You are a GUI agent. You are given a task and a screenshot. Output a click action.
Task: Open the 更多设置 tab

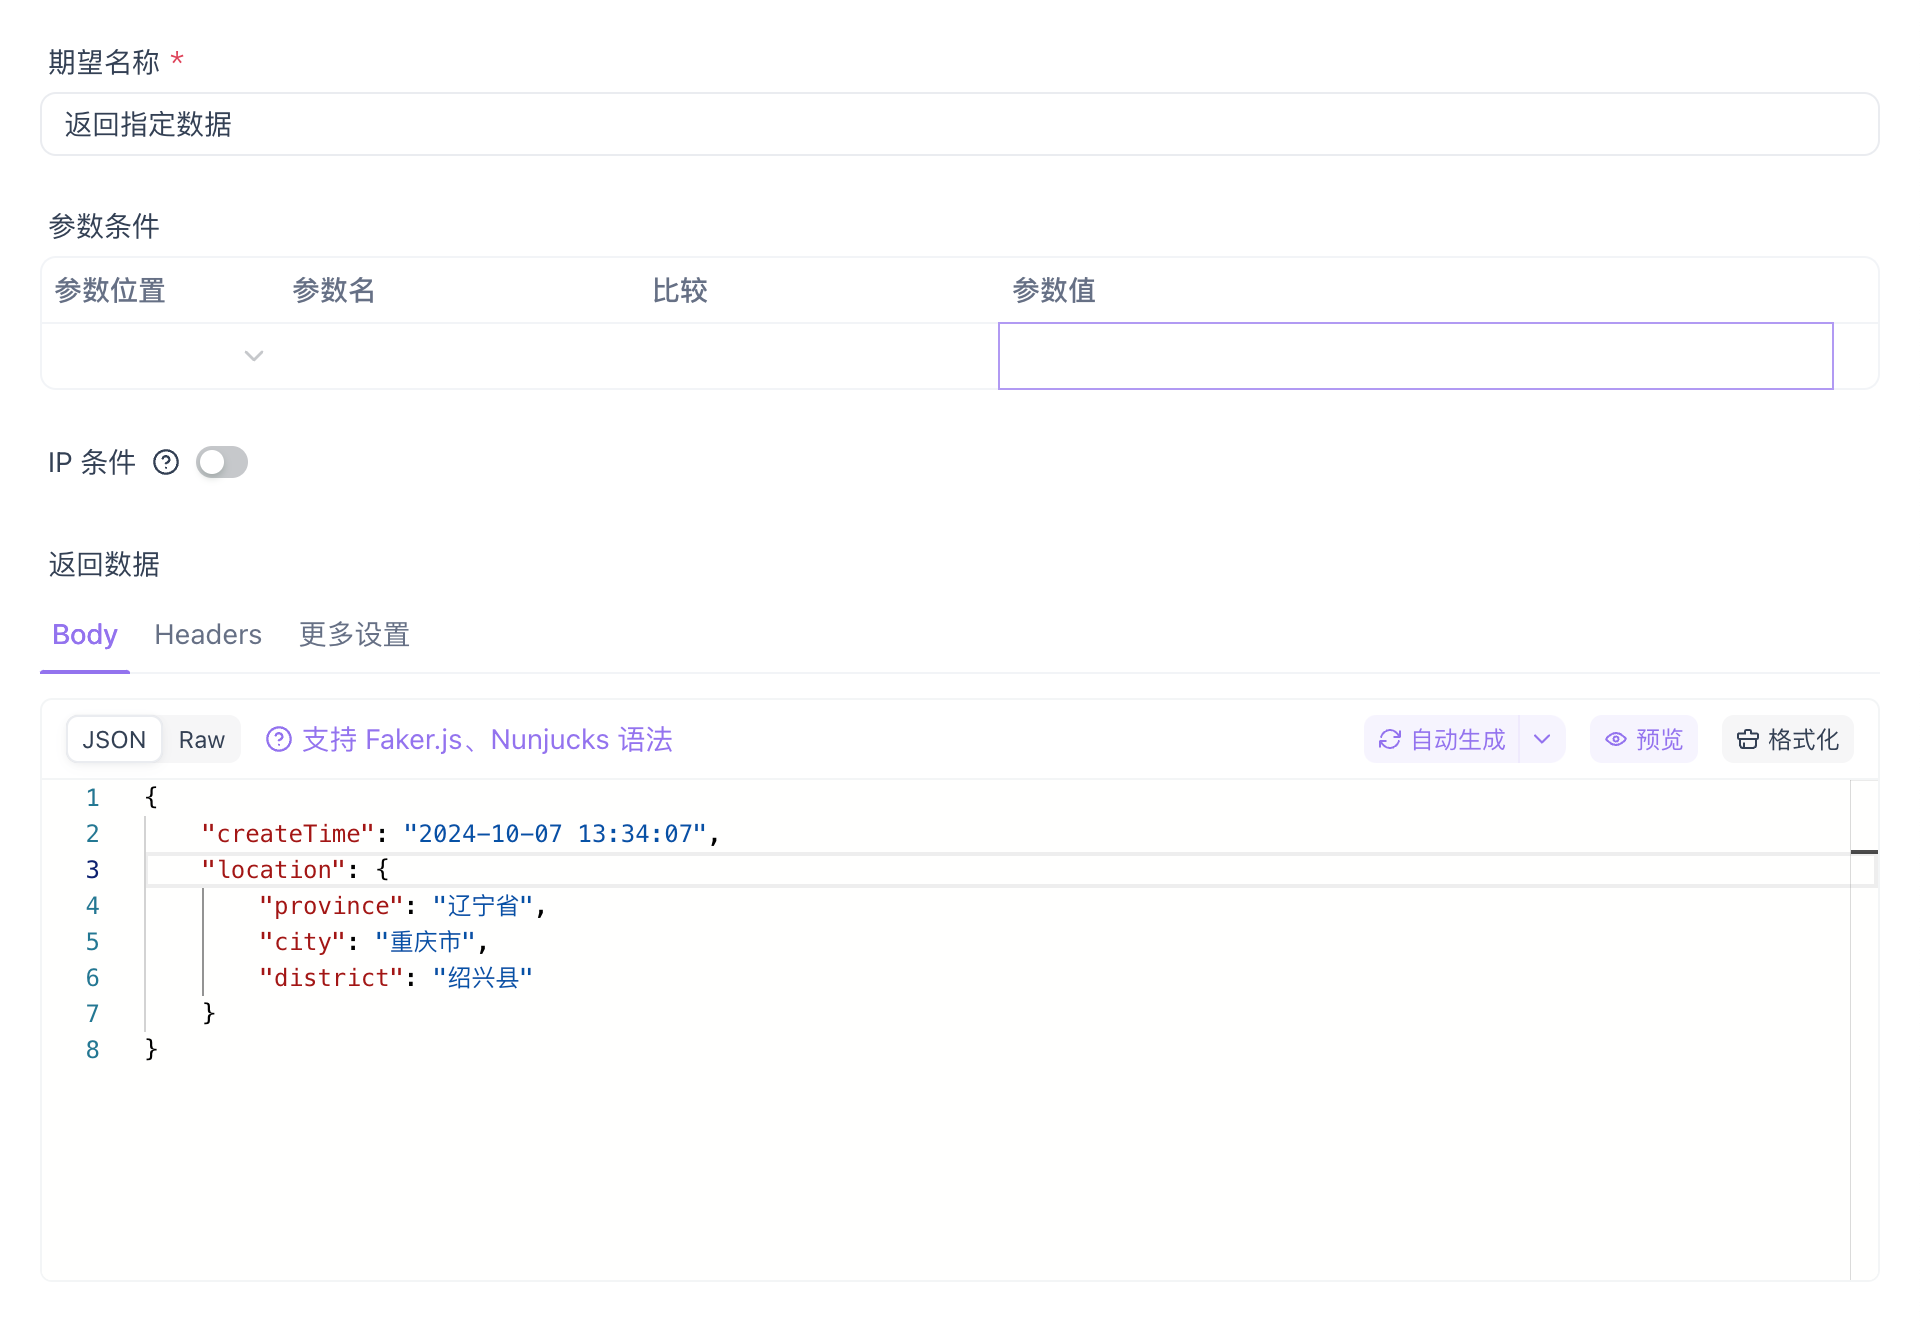(355, 634)
